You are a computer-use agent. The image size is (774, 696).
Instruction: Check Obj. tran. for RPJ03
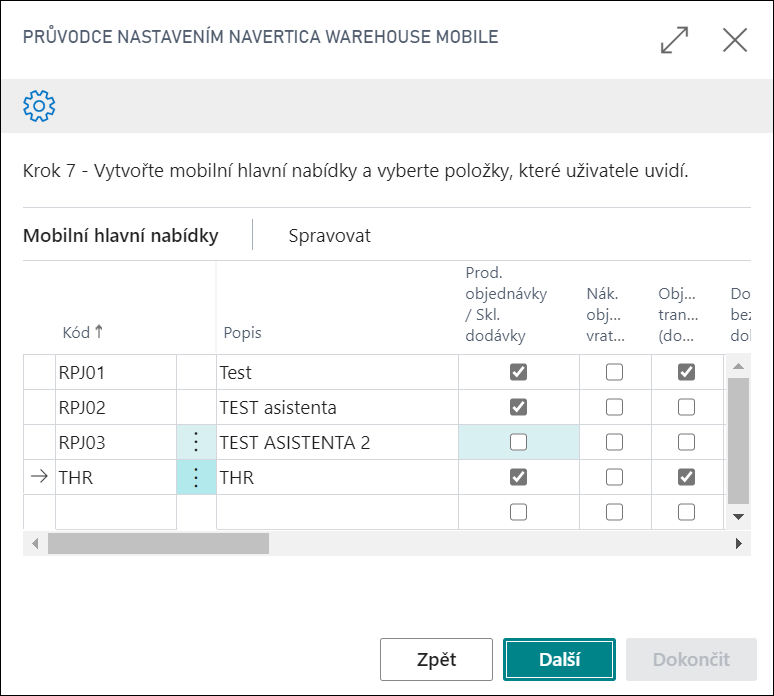coord(686,442)
